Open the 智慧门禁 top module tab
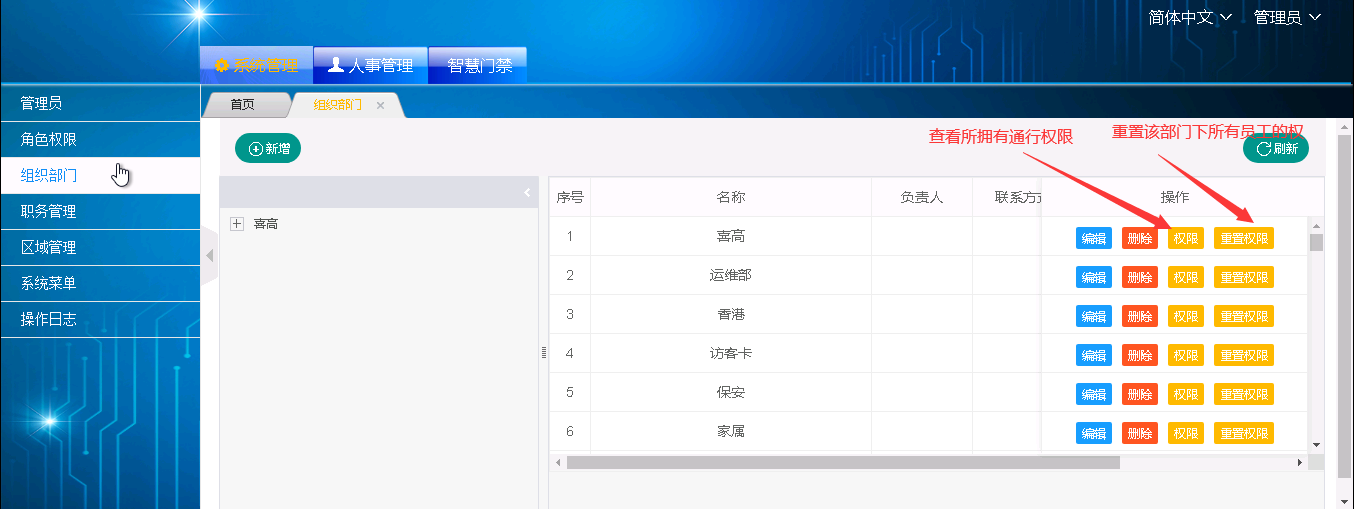 click(x=478, y=66)
